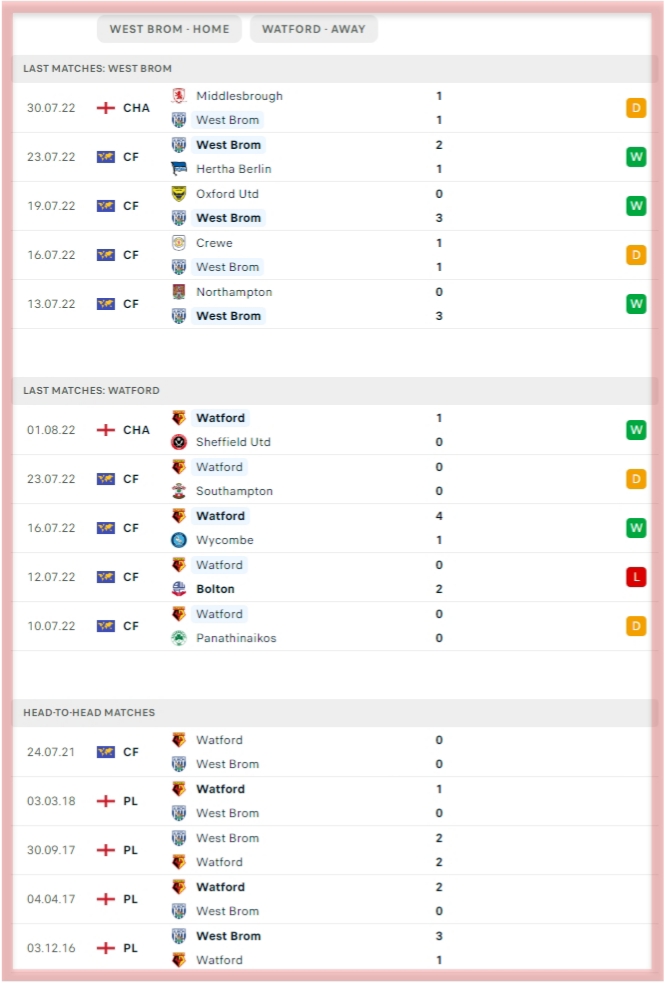
Task: Click the Southampton club crest icon
Action: tap(179, 491)
